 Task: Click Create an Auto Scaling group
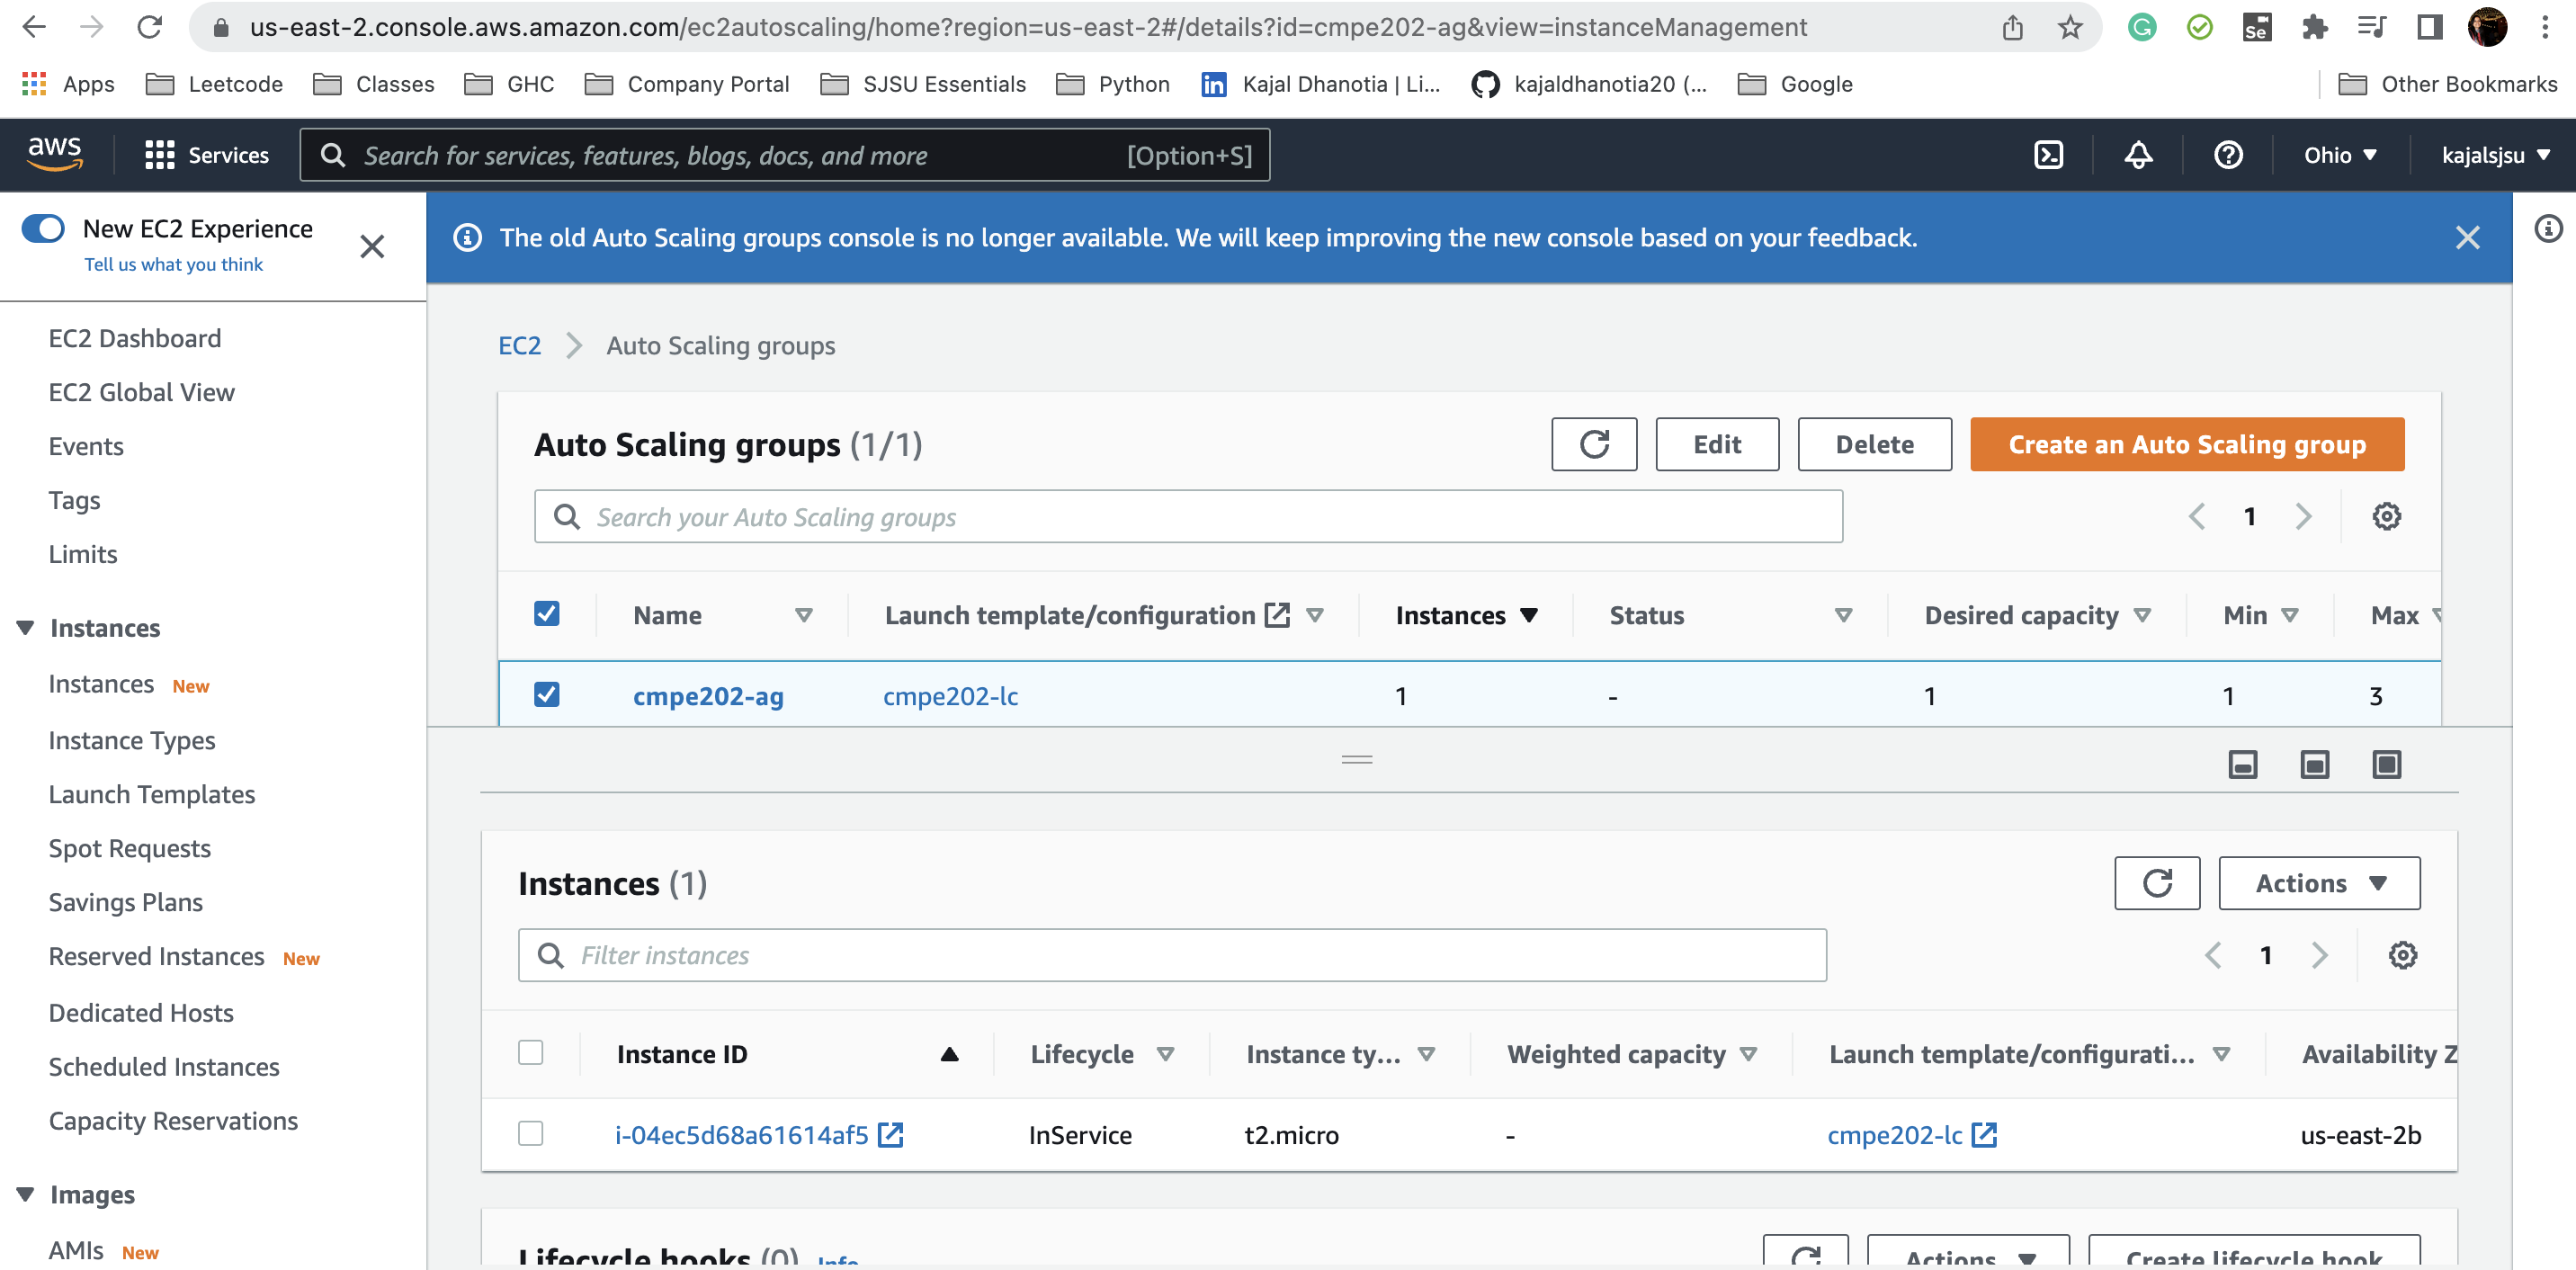(x=2185, y=444)
